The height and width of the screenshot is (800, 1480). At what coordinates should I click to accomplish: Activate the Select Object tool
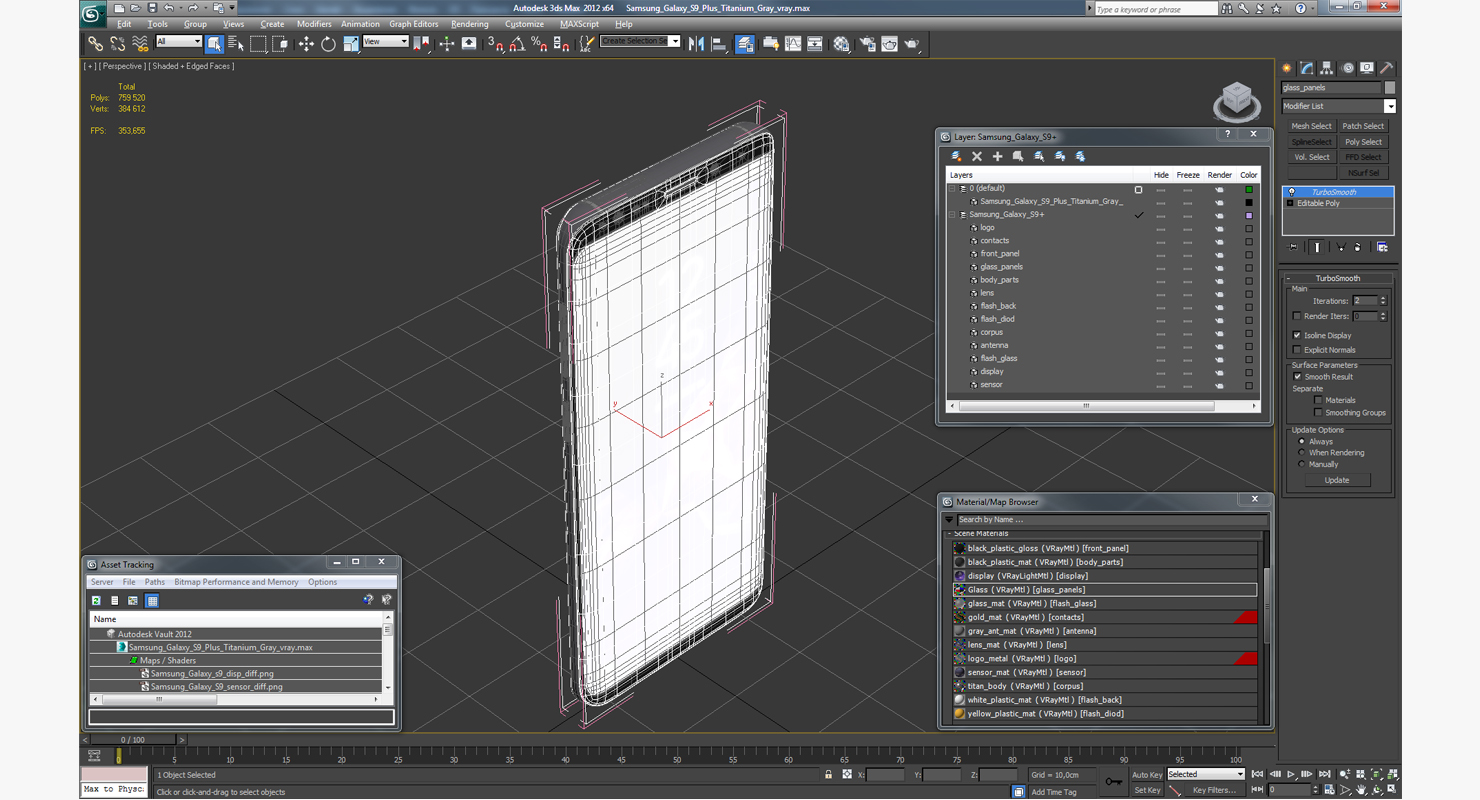click(214, 44)
